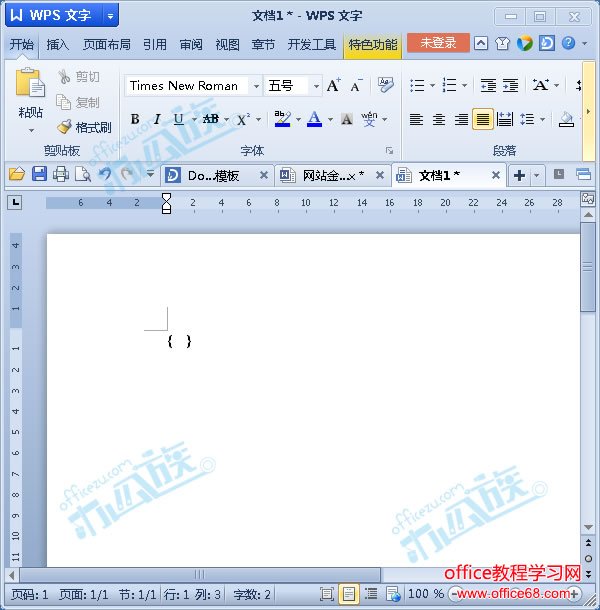This screenshot has width=600, height=610.
Task: Click the Print Preview icon
Action: pos(82,174)
